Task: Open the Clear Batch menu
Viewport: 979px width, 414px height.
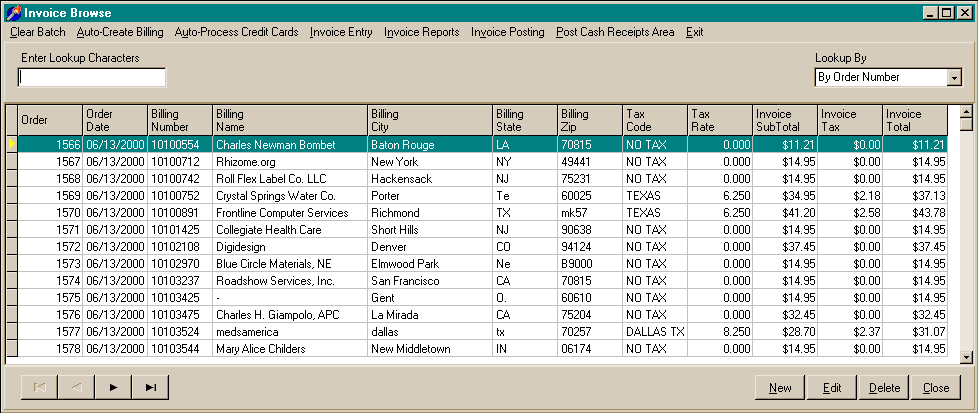Action: point(38,32)
